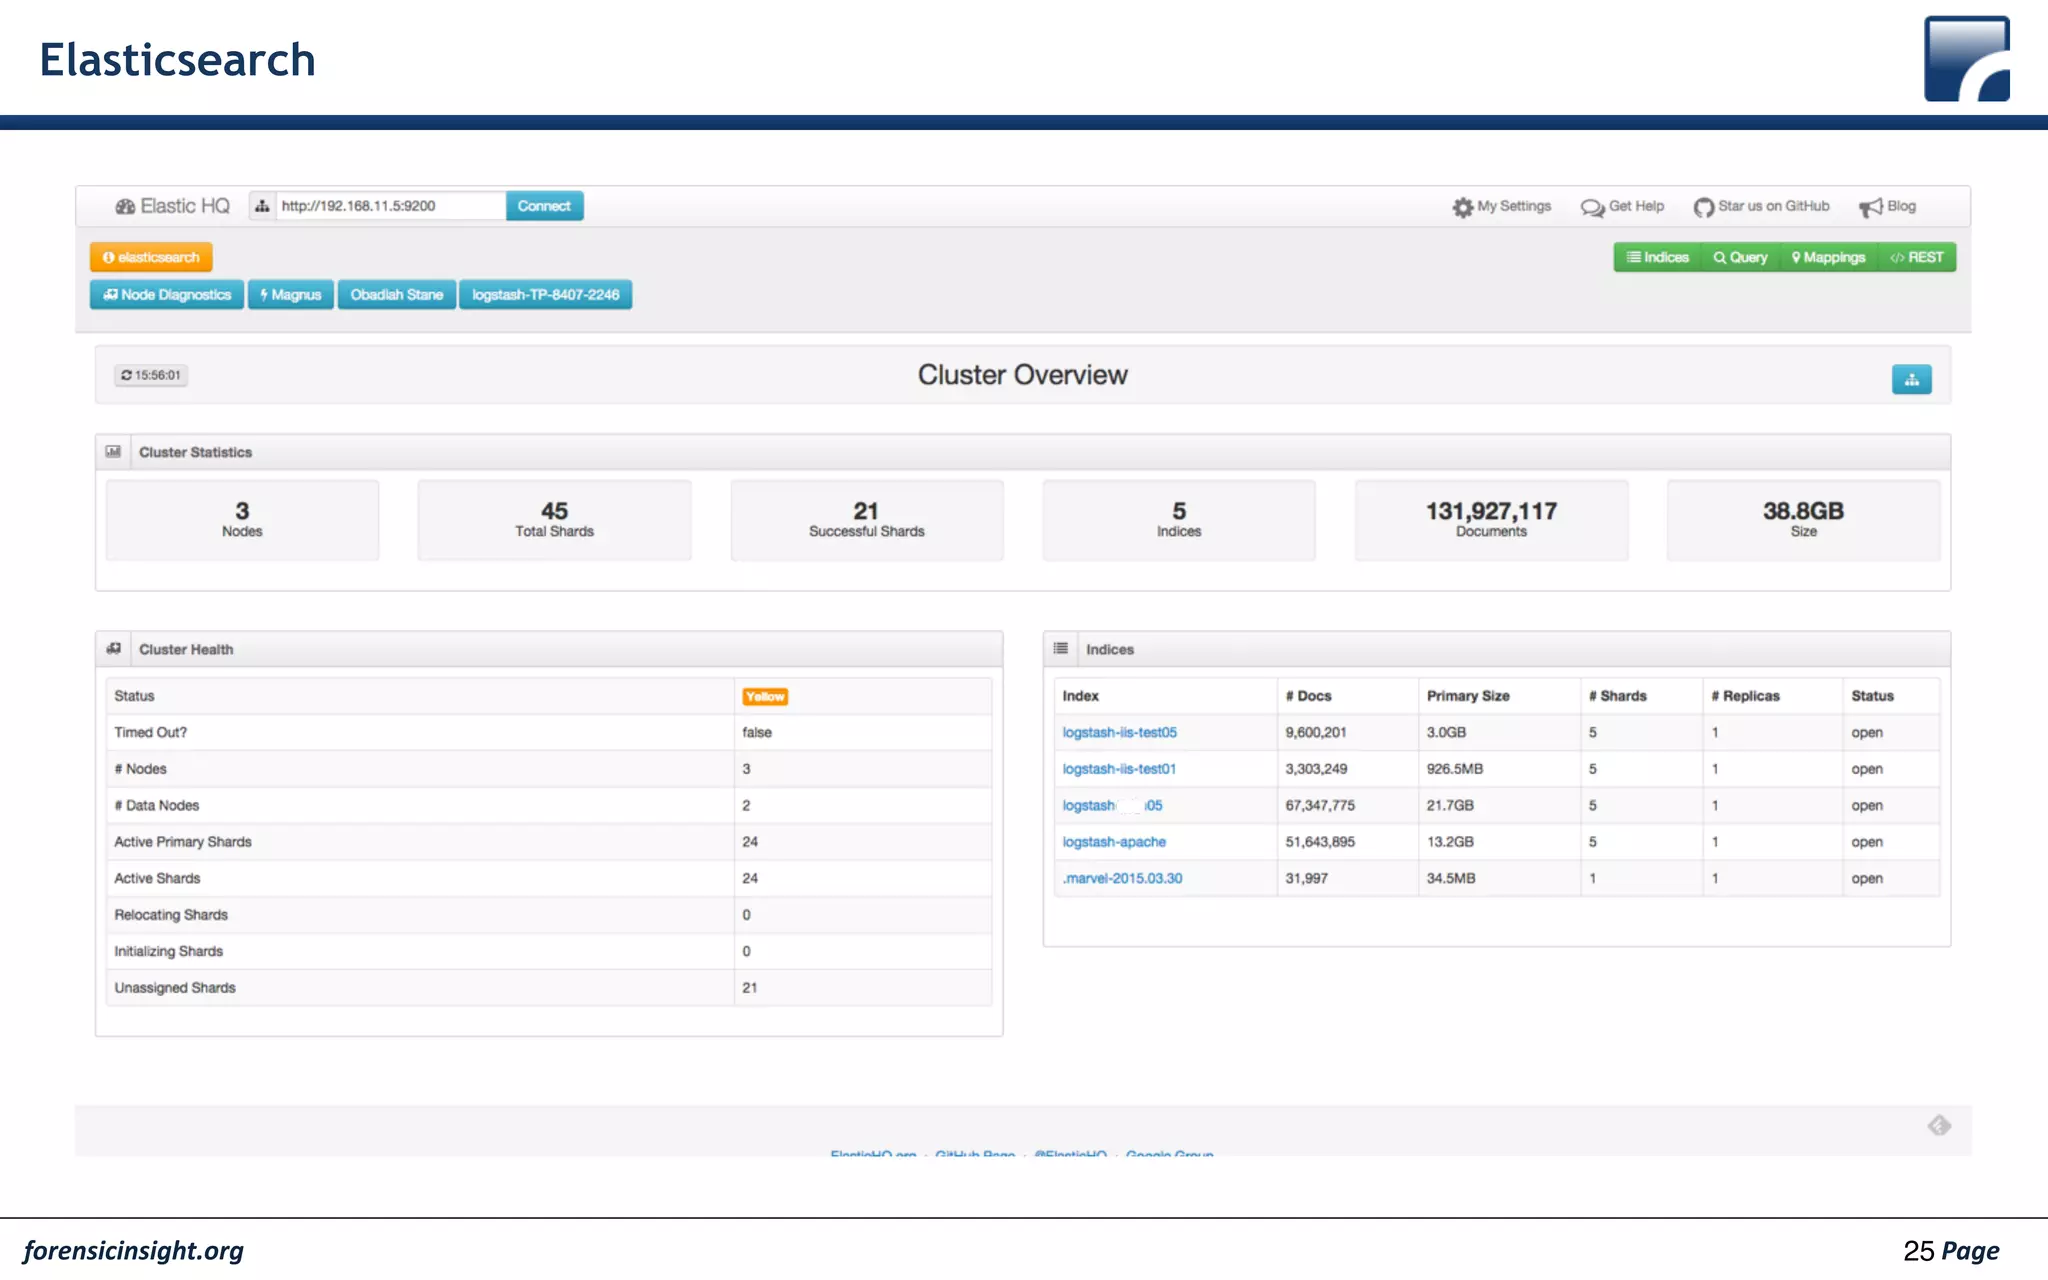The image size is (2048, 1280).
Task: Click the 38.8GB Size statistic card
Action: 1803,520
